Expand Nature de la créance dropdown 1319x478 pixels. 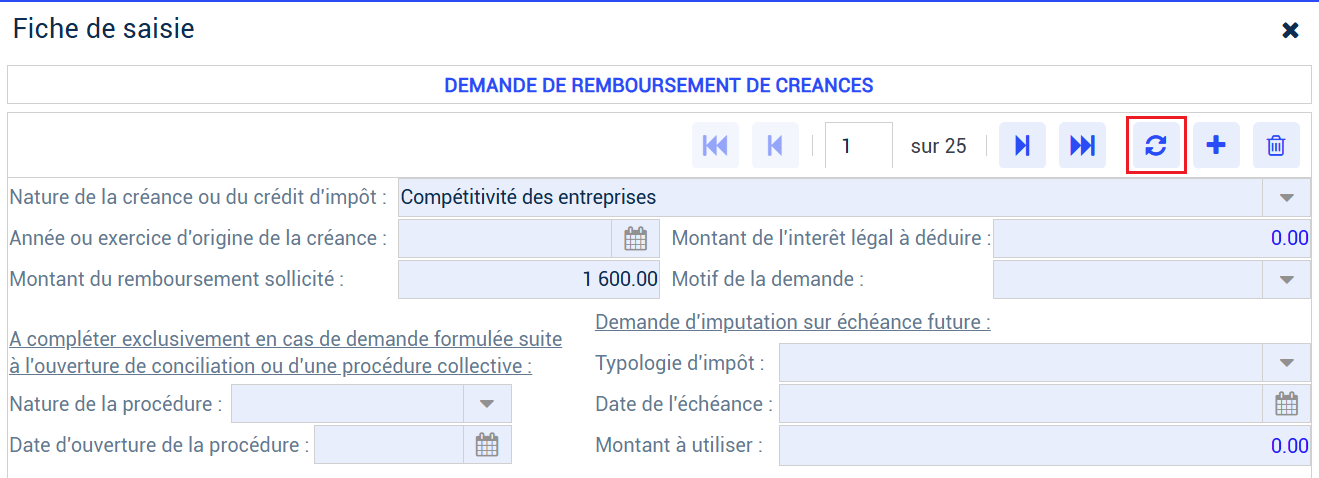point(1287,198)
